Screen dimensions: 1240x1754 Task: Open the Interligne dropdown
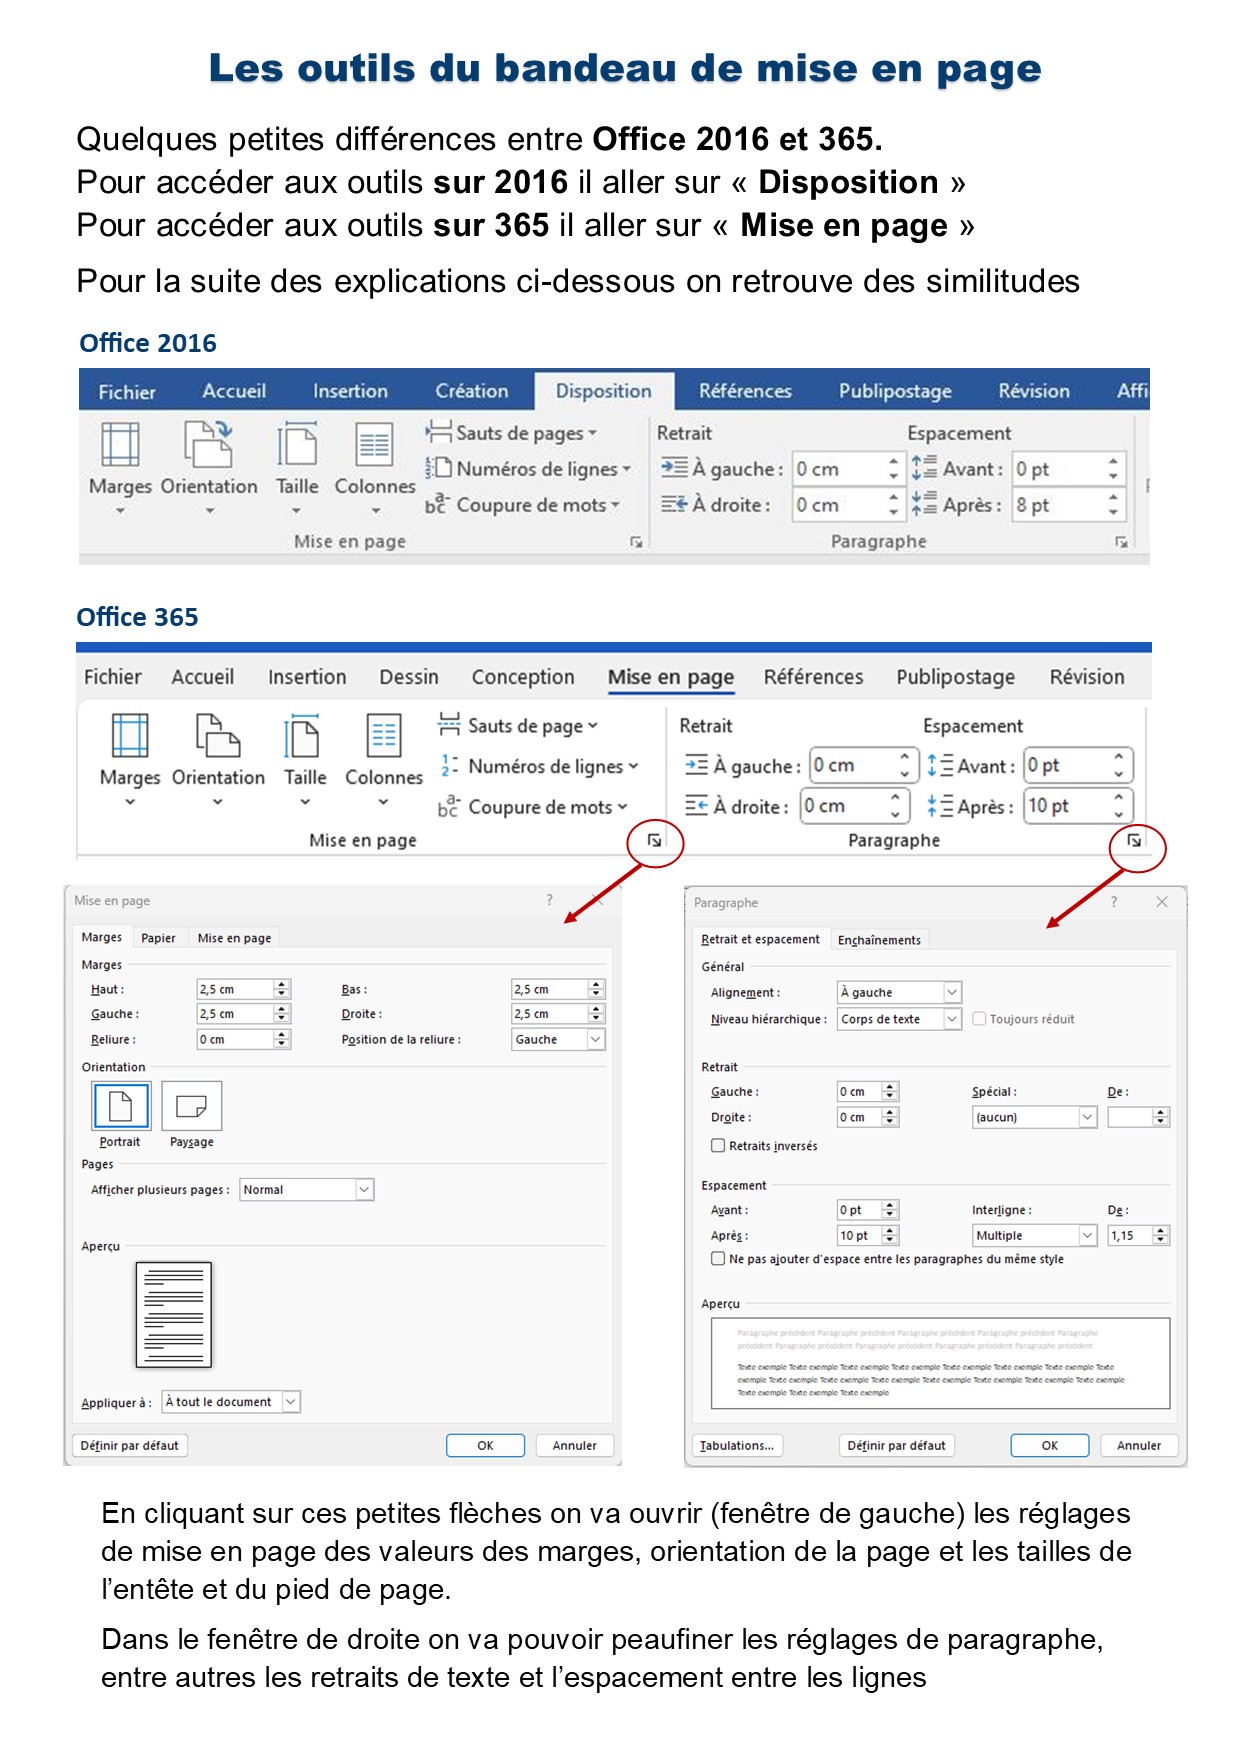(x=1034, y=1235)
